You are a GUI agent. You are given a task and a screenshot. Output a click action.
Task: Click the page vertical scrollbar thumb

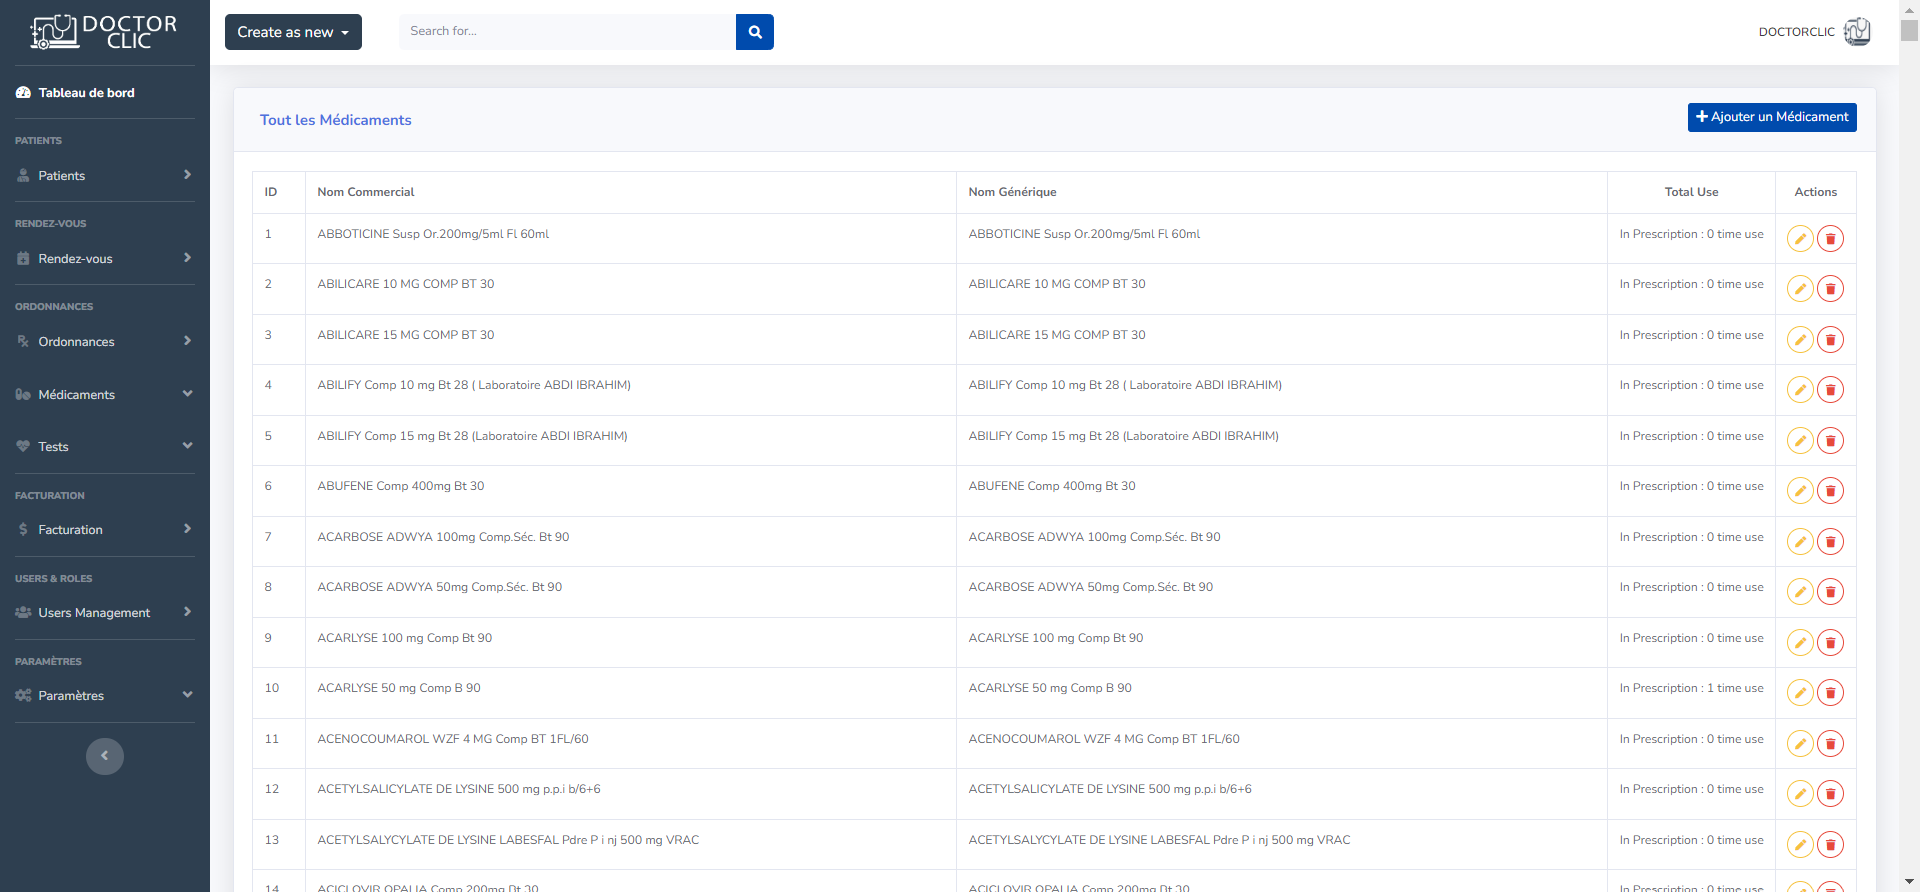point(1909,30)
